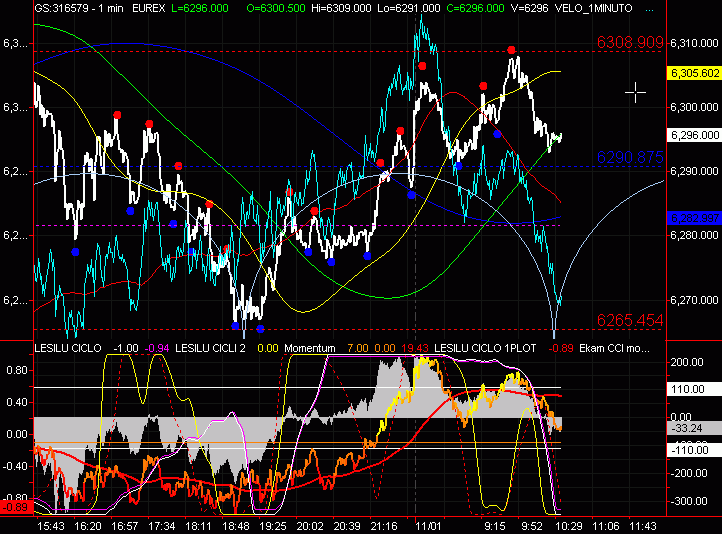Click the -0.40 left indicator axis label
Image resolution: width=722 pixels, height=534 pixels.
(15, 466)
